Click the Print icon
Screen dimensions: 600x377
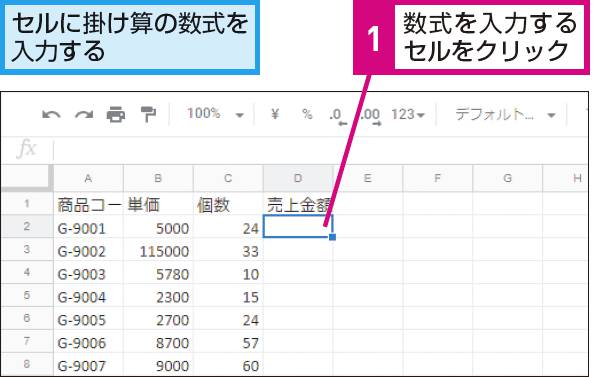116,114
